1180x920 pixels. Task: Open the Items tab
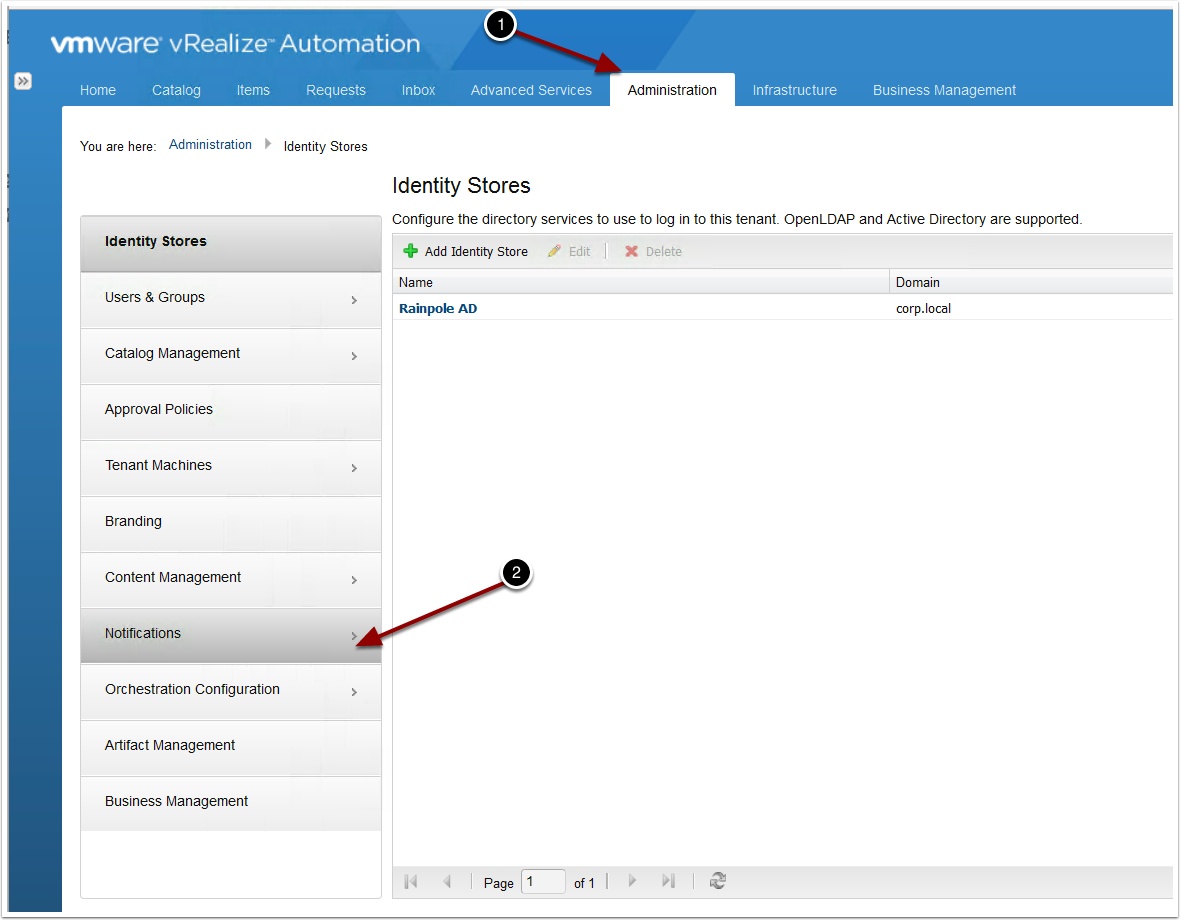253,90
